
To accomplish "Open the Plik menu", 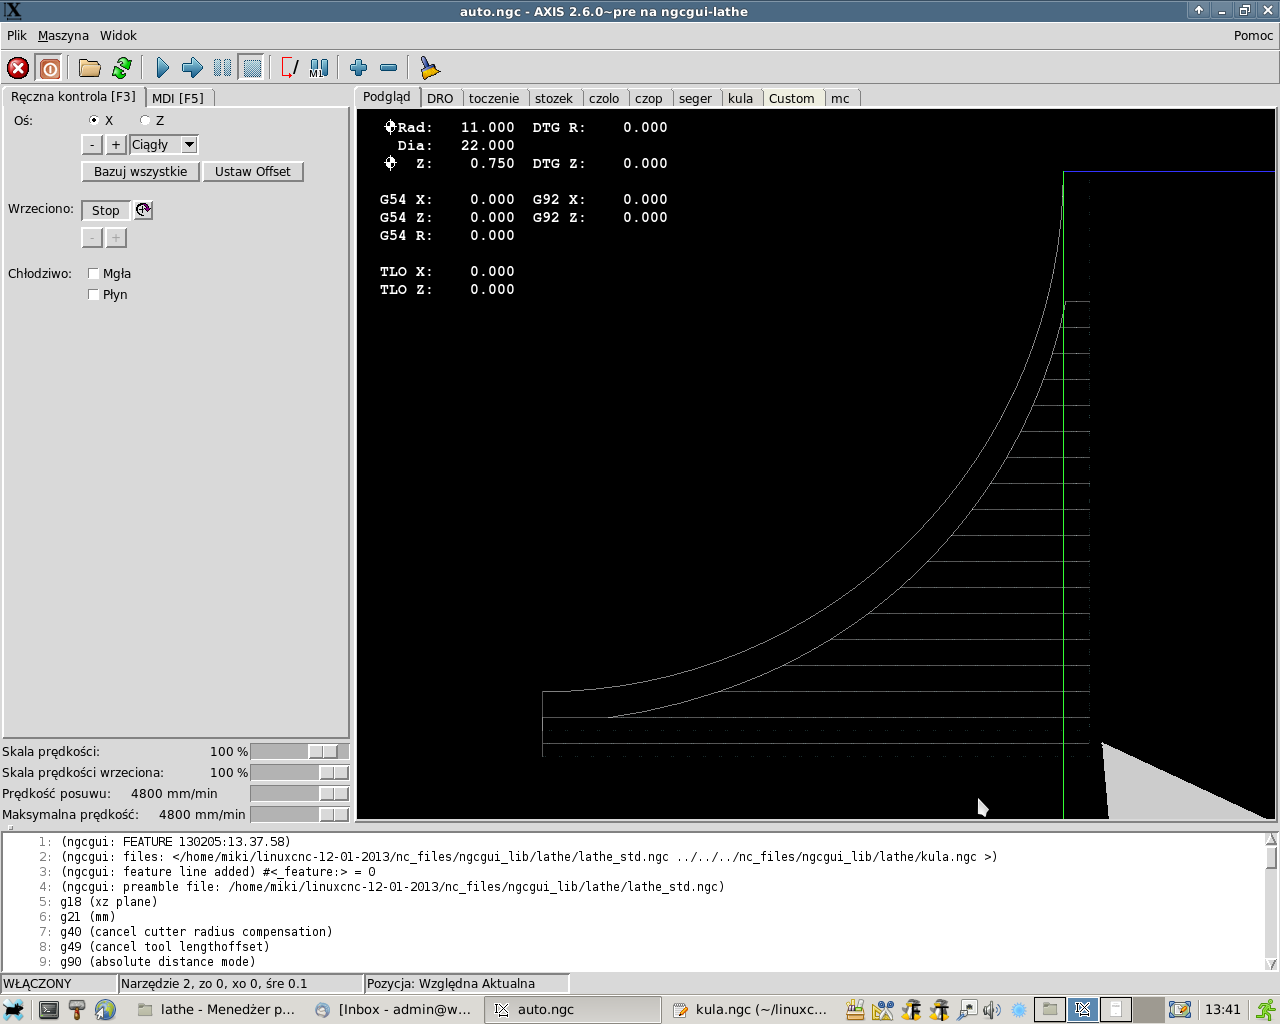I will point(17,35).
